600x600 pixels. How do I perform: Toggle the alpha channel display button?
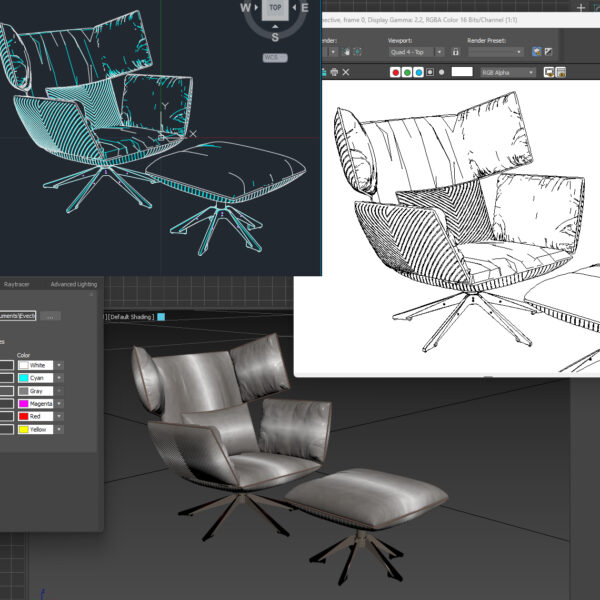point(430,72)
